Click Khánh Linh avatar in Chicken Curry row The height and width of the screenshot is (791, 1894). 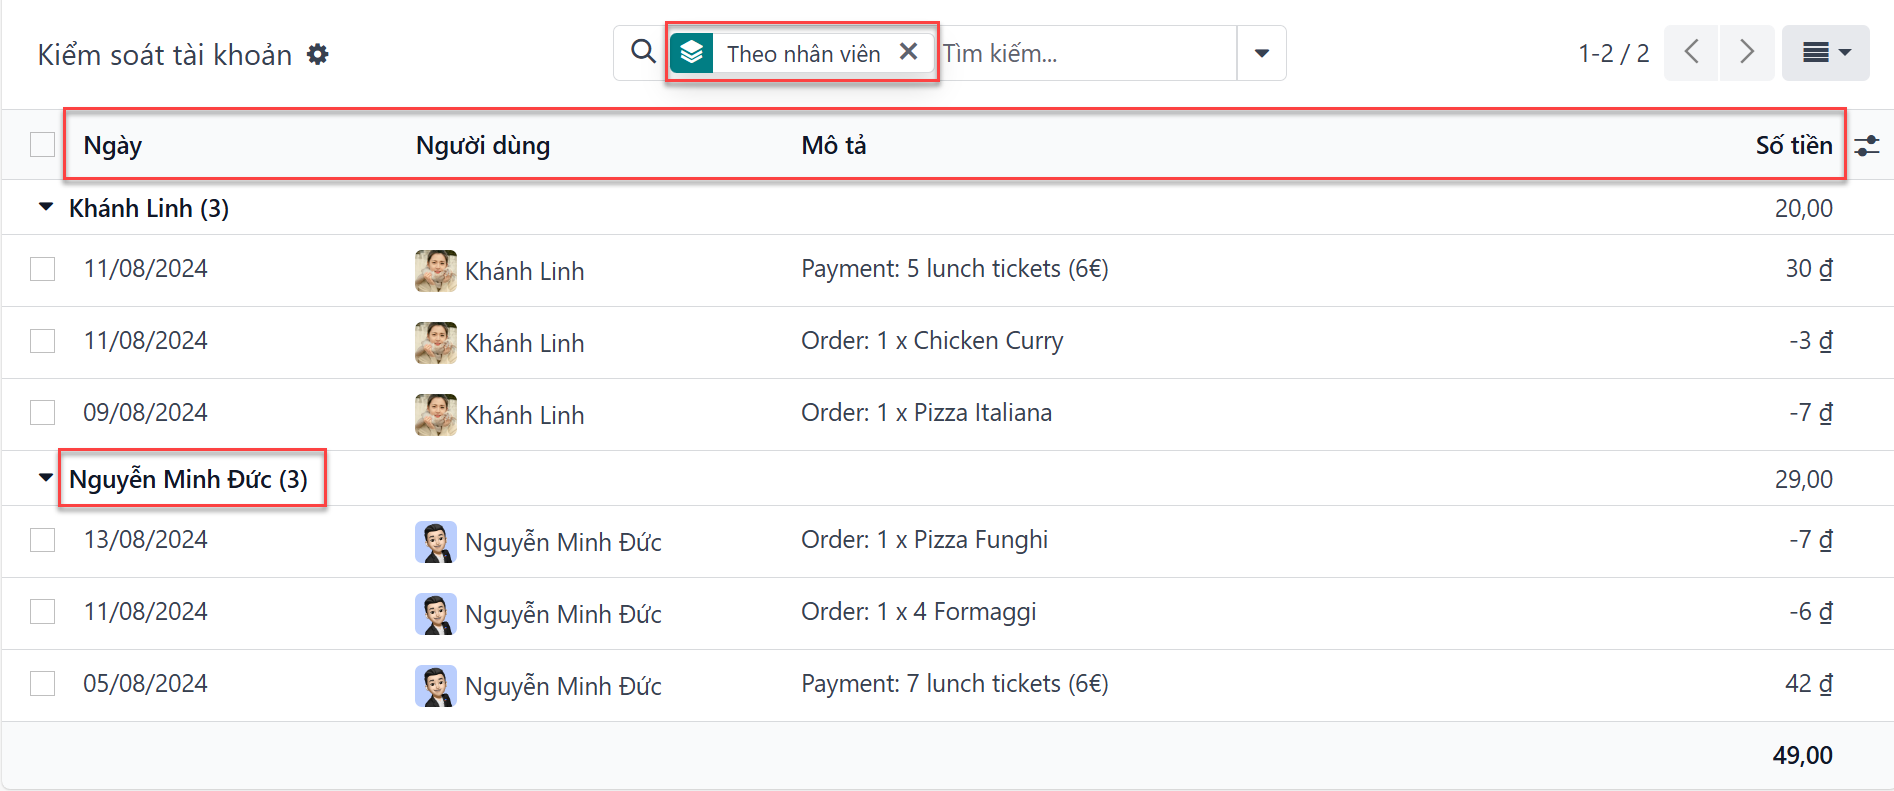tap(436, 343)
